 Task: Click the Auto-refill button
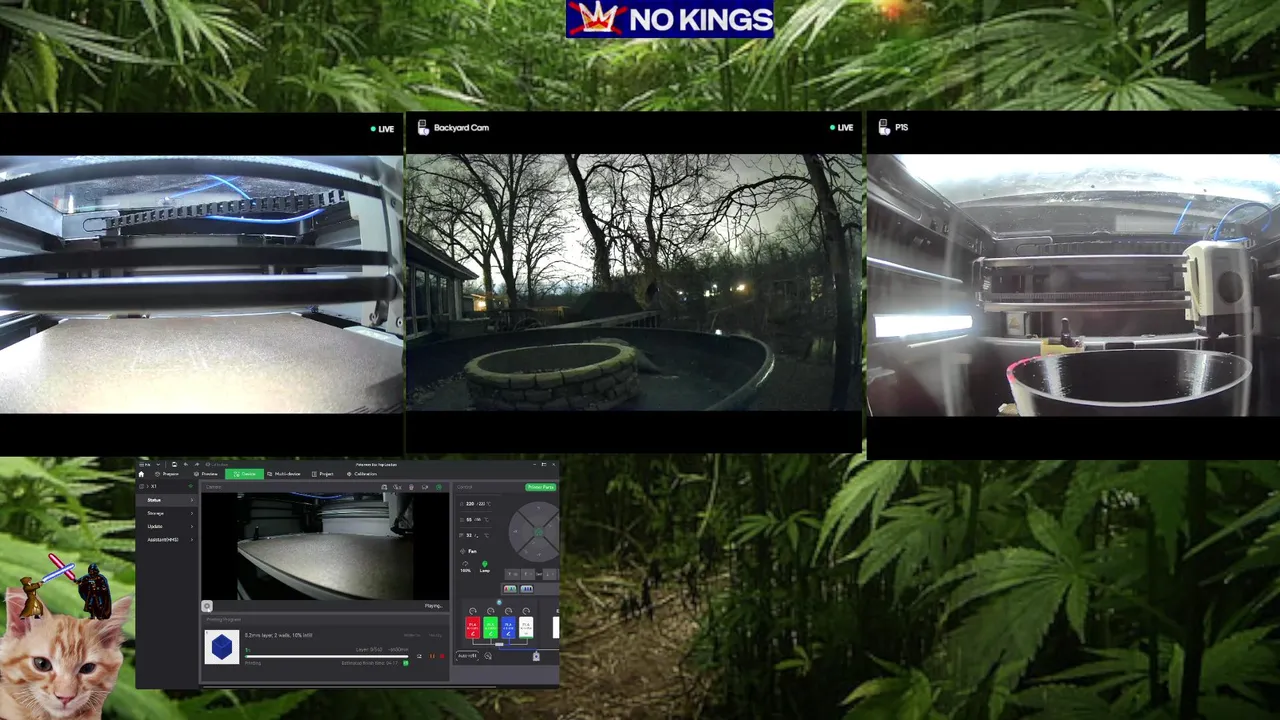click(467, 656)
